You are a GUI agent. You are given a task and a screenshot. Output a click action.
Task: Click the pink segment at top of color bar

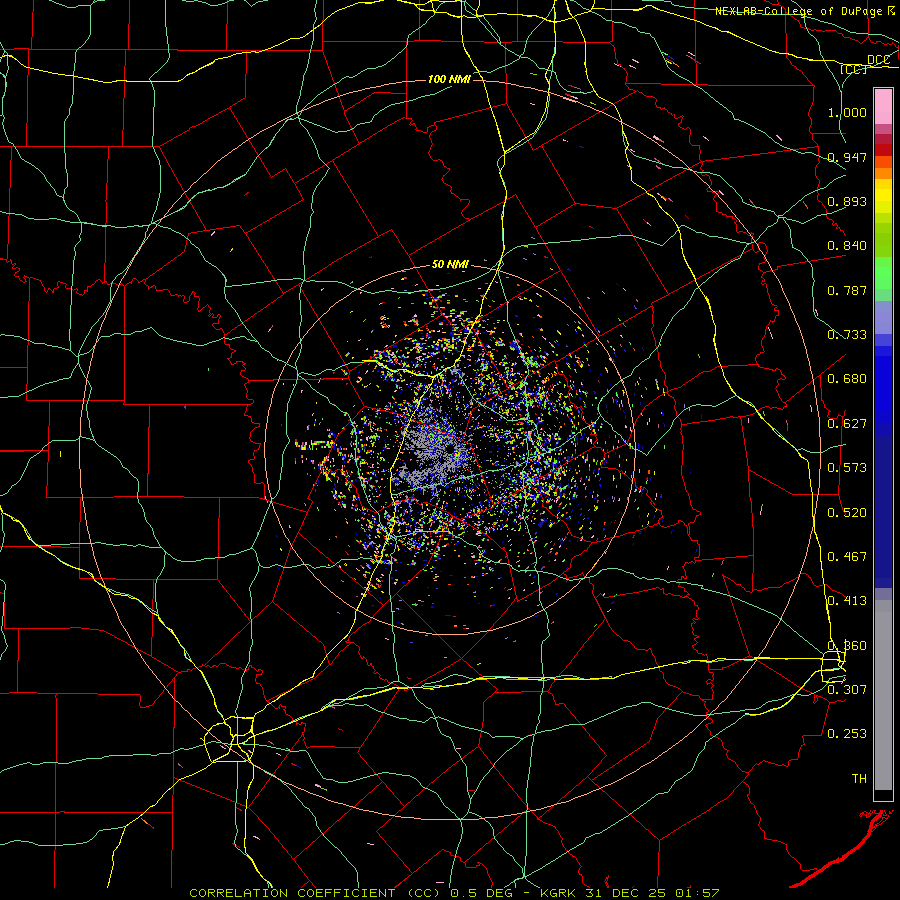pos(883,107)
